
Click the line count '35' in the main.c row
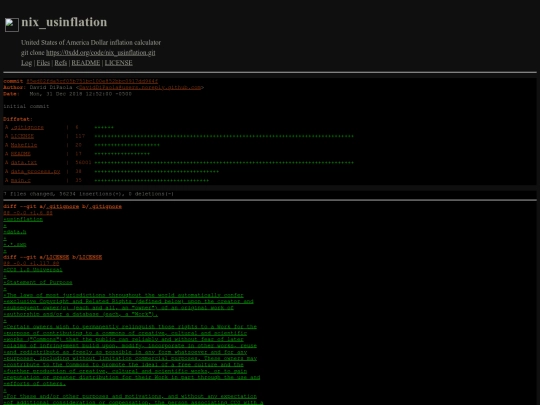pos(79,180)
